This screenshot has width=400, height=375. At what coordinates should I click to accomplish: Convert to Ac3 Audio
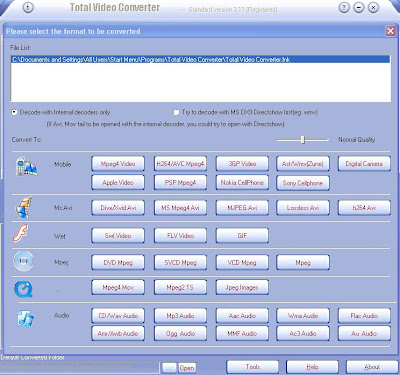click(x=303, y=333)
